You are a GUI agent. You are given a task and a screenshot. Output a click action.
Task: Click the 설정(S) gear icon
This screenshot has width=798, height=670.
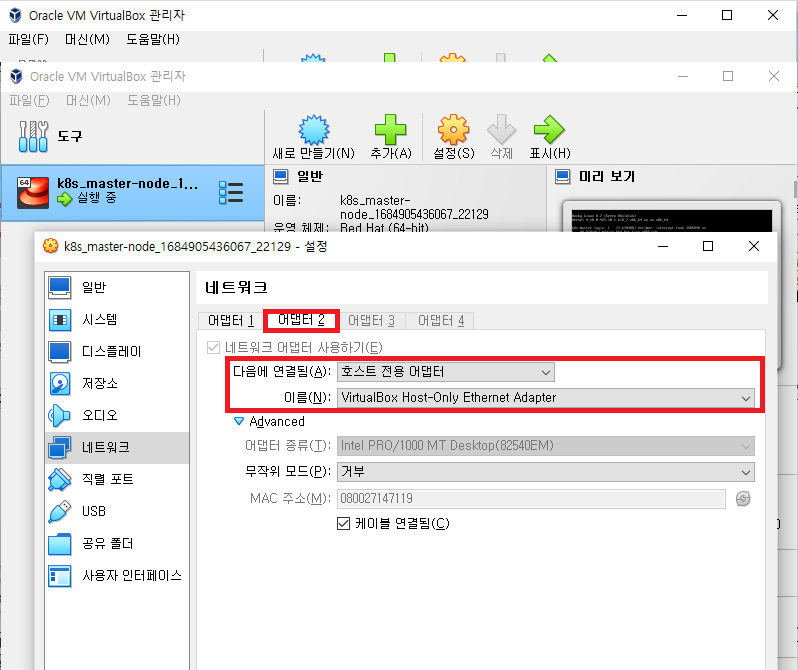pos(453,129)
